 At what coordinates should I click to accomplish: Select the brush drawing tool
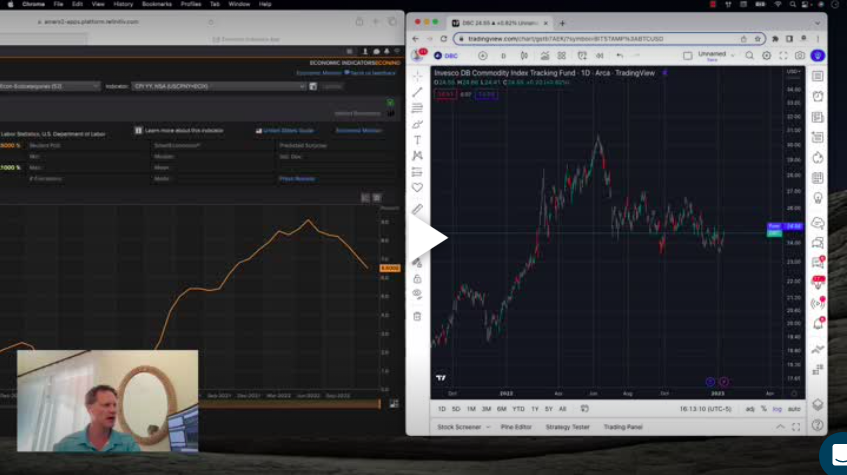(x=417, y=124)
